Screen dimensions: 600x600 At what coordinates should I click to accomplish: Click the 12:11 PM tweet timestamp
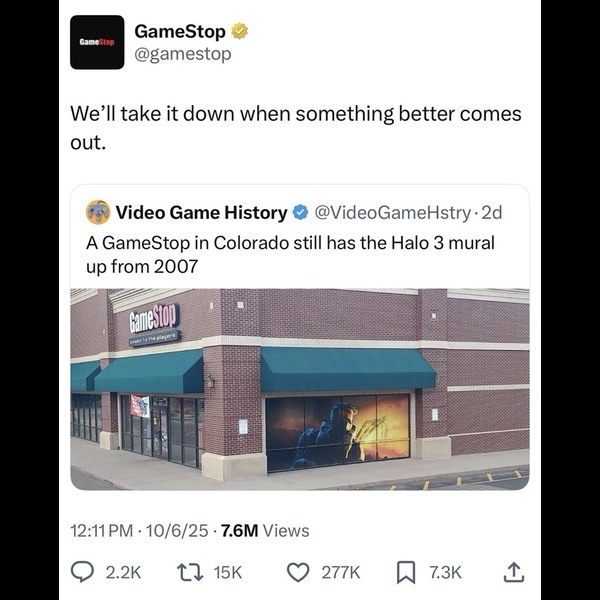[102, 531]
